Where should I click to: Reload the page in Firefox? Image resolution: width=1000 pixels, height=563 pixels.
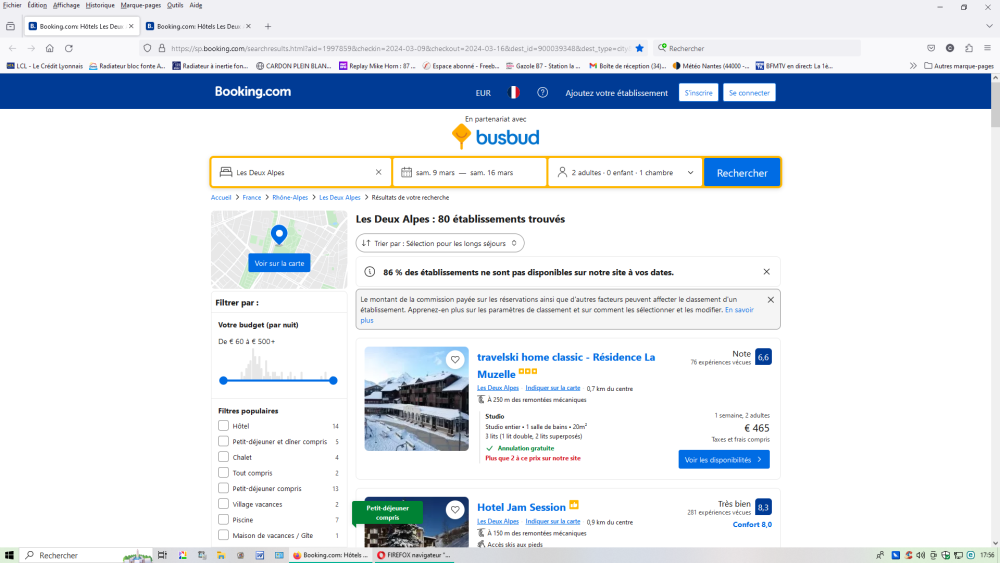click(x=69, y=48)
